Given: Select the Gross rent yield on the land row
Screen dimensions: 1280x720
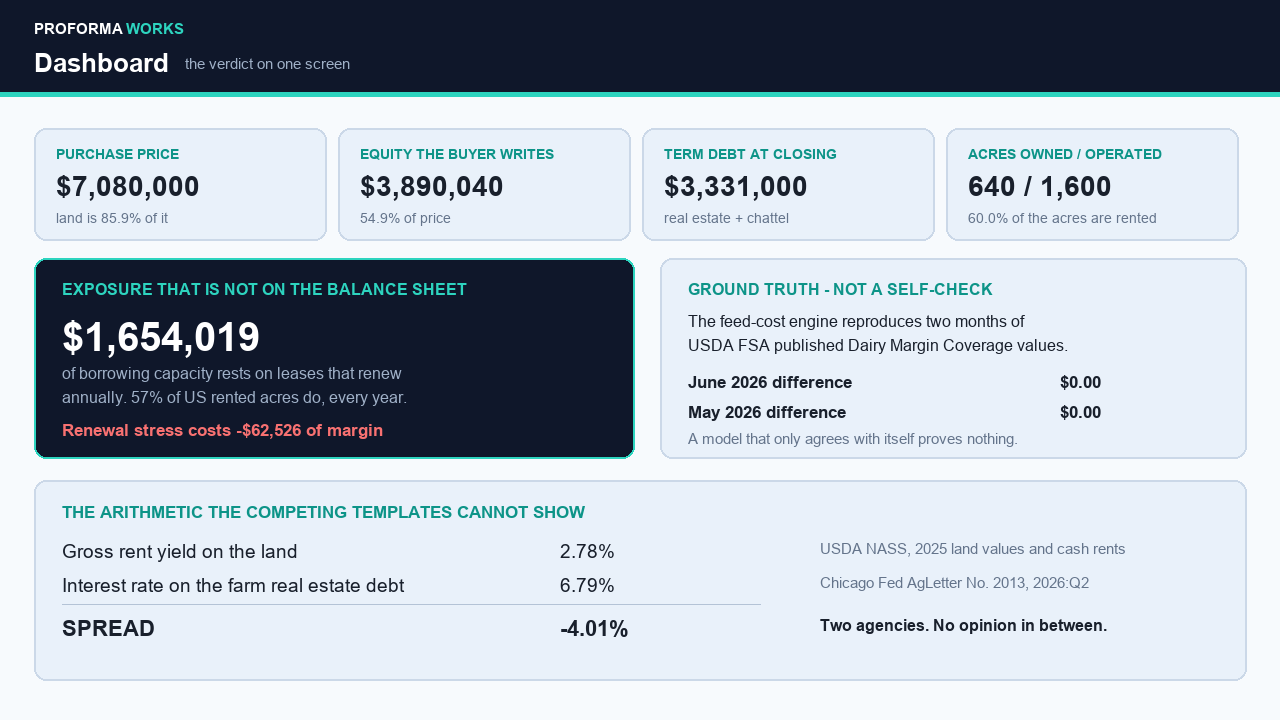Looking at the screenshot, I should (411, 552).
